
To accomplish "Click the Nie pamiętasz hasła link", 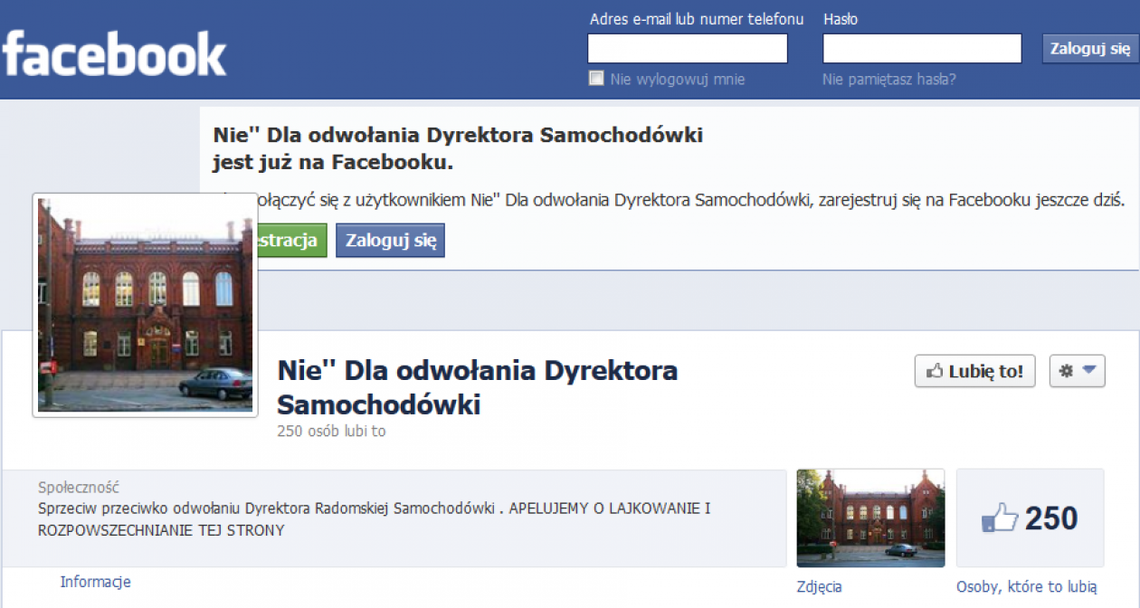I will click(x=891, y=78).
